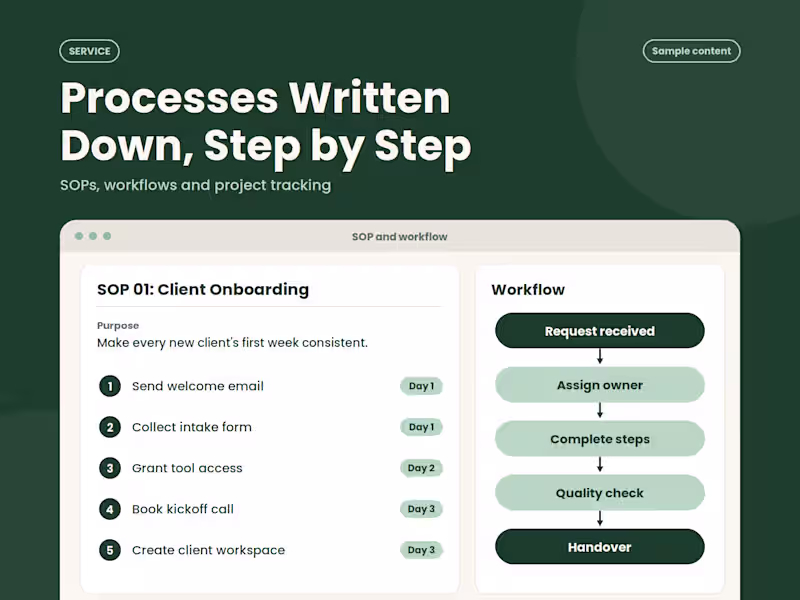
Task: Click the 'SOP 01: Client Onboarding' heading
Action: pyautogui.click(x=203, y=289)
